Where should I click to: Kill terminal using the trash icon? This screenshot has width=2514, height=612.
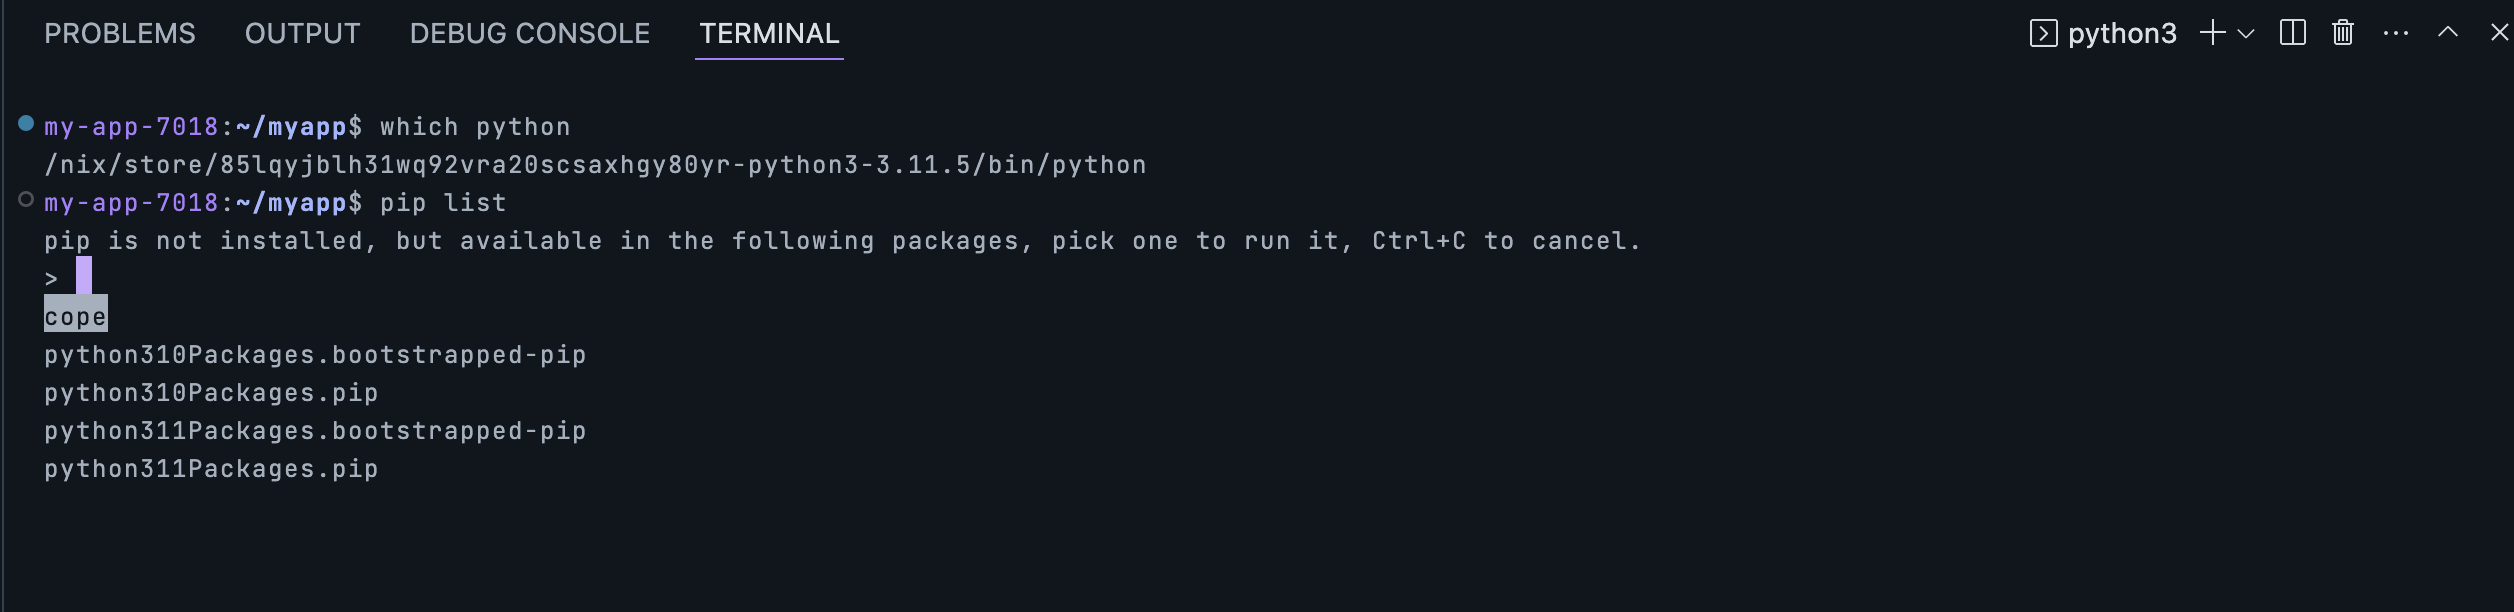[2343, 33]
